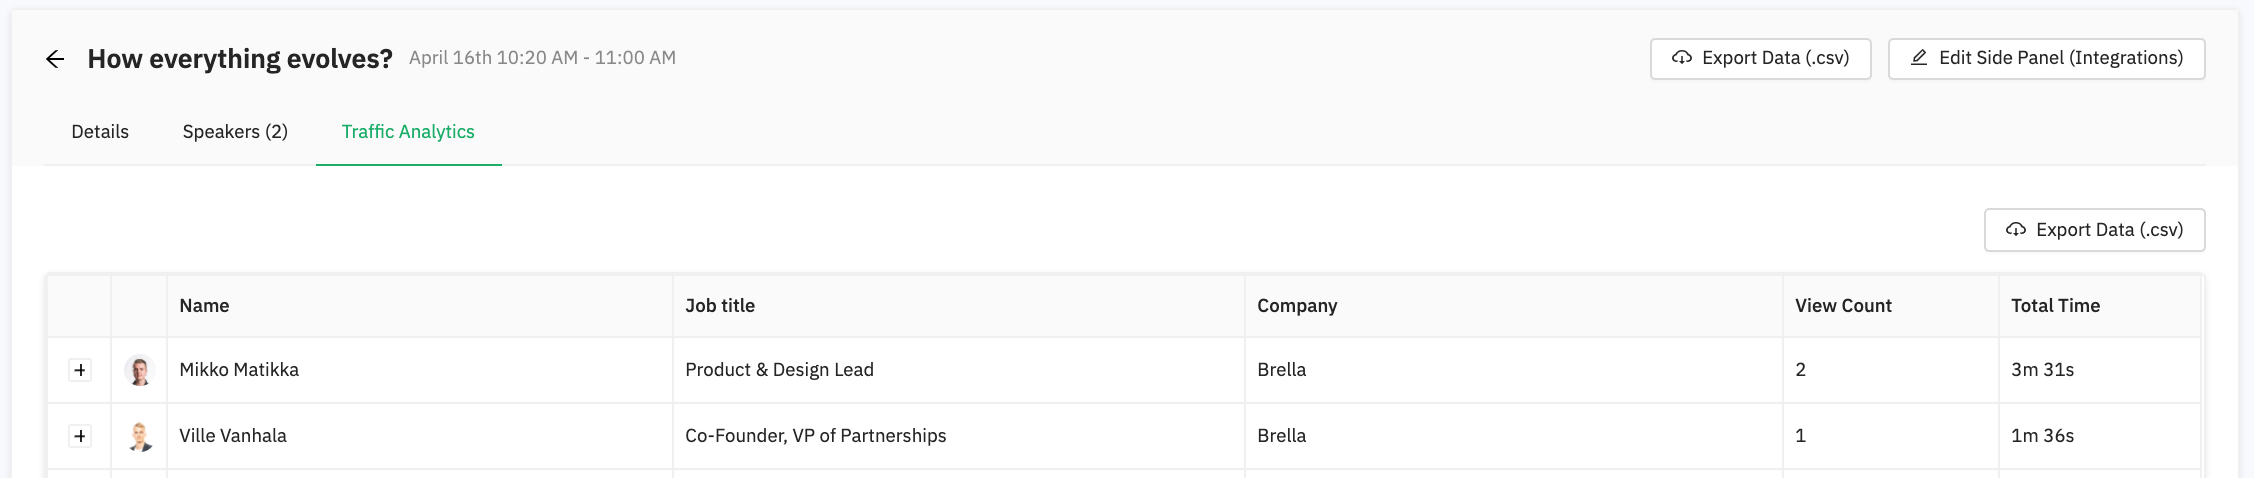
Task: Expand the Ville Vanhala row
Action: coord(80,436)
